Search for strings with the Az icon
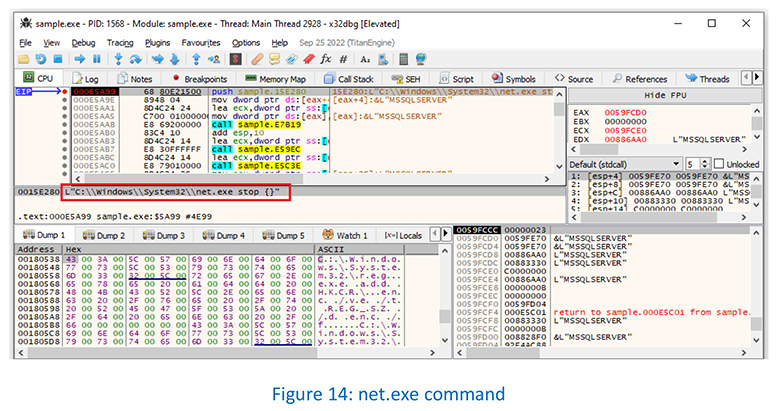Screen dimensions: 777x411 point(365,59)
